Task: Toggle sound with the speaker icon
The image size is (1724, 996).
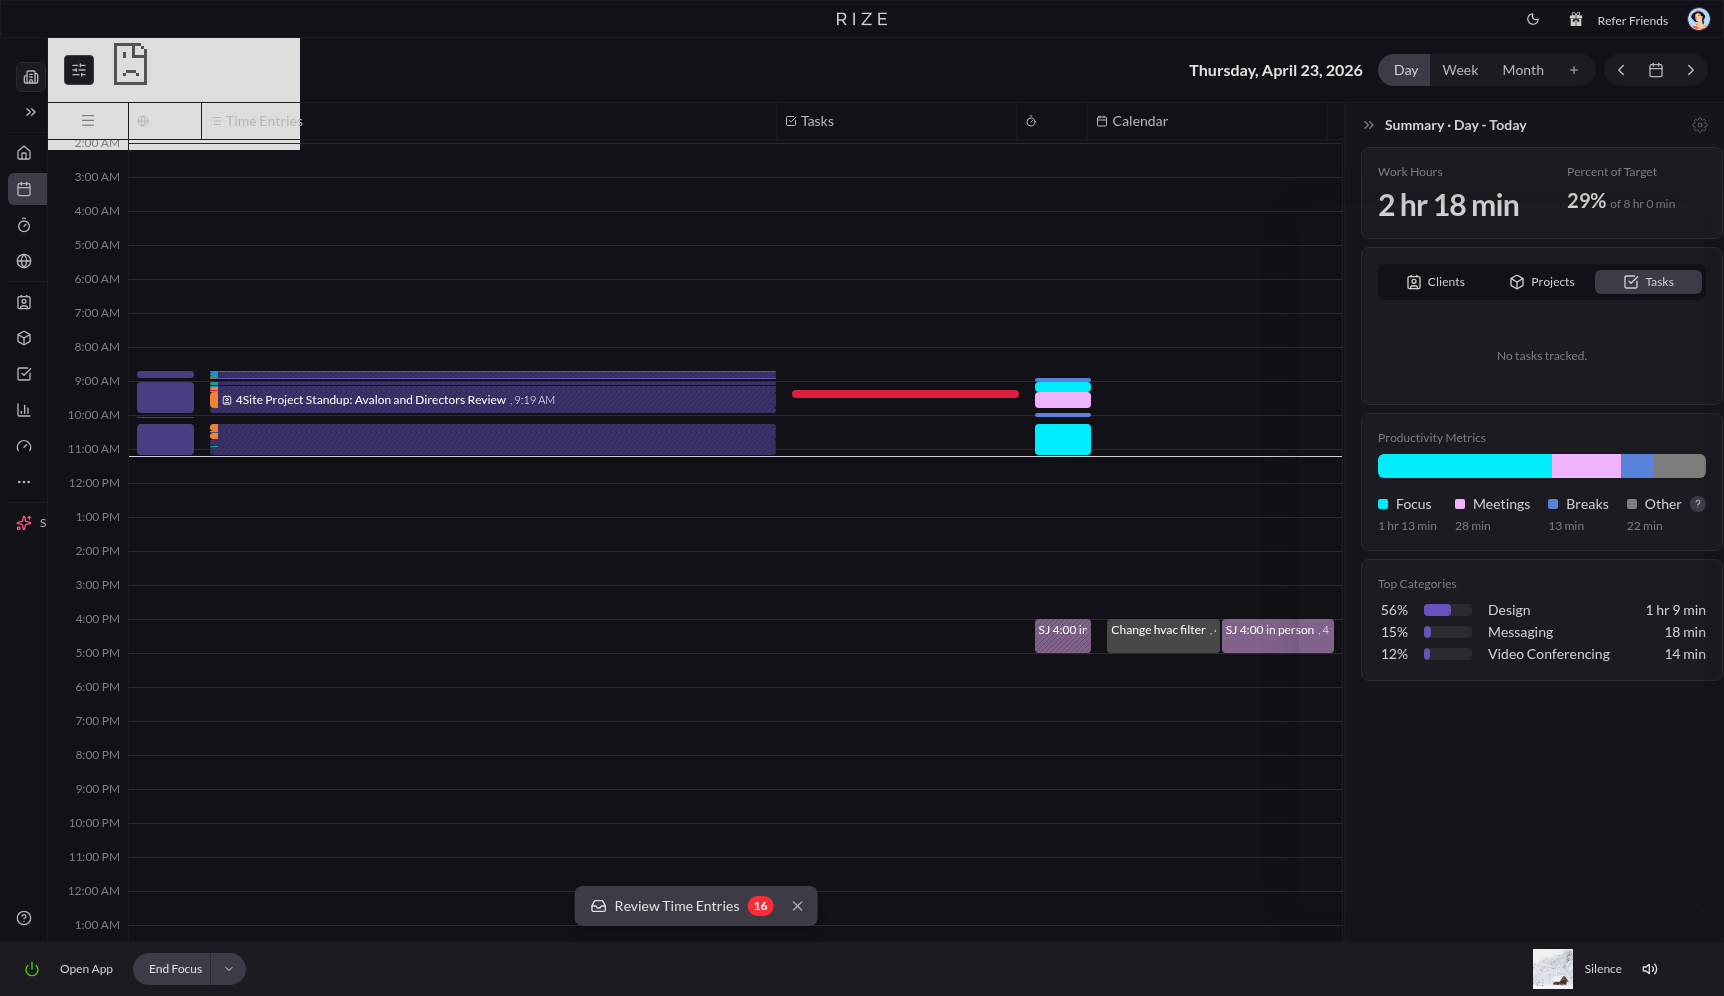Action: click(1649, 969)
